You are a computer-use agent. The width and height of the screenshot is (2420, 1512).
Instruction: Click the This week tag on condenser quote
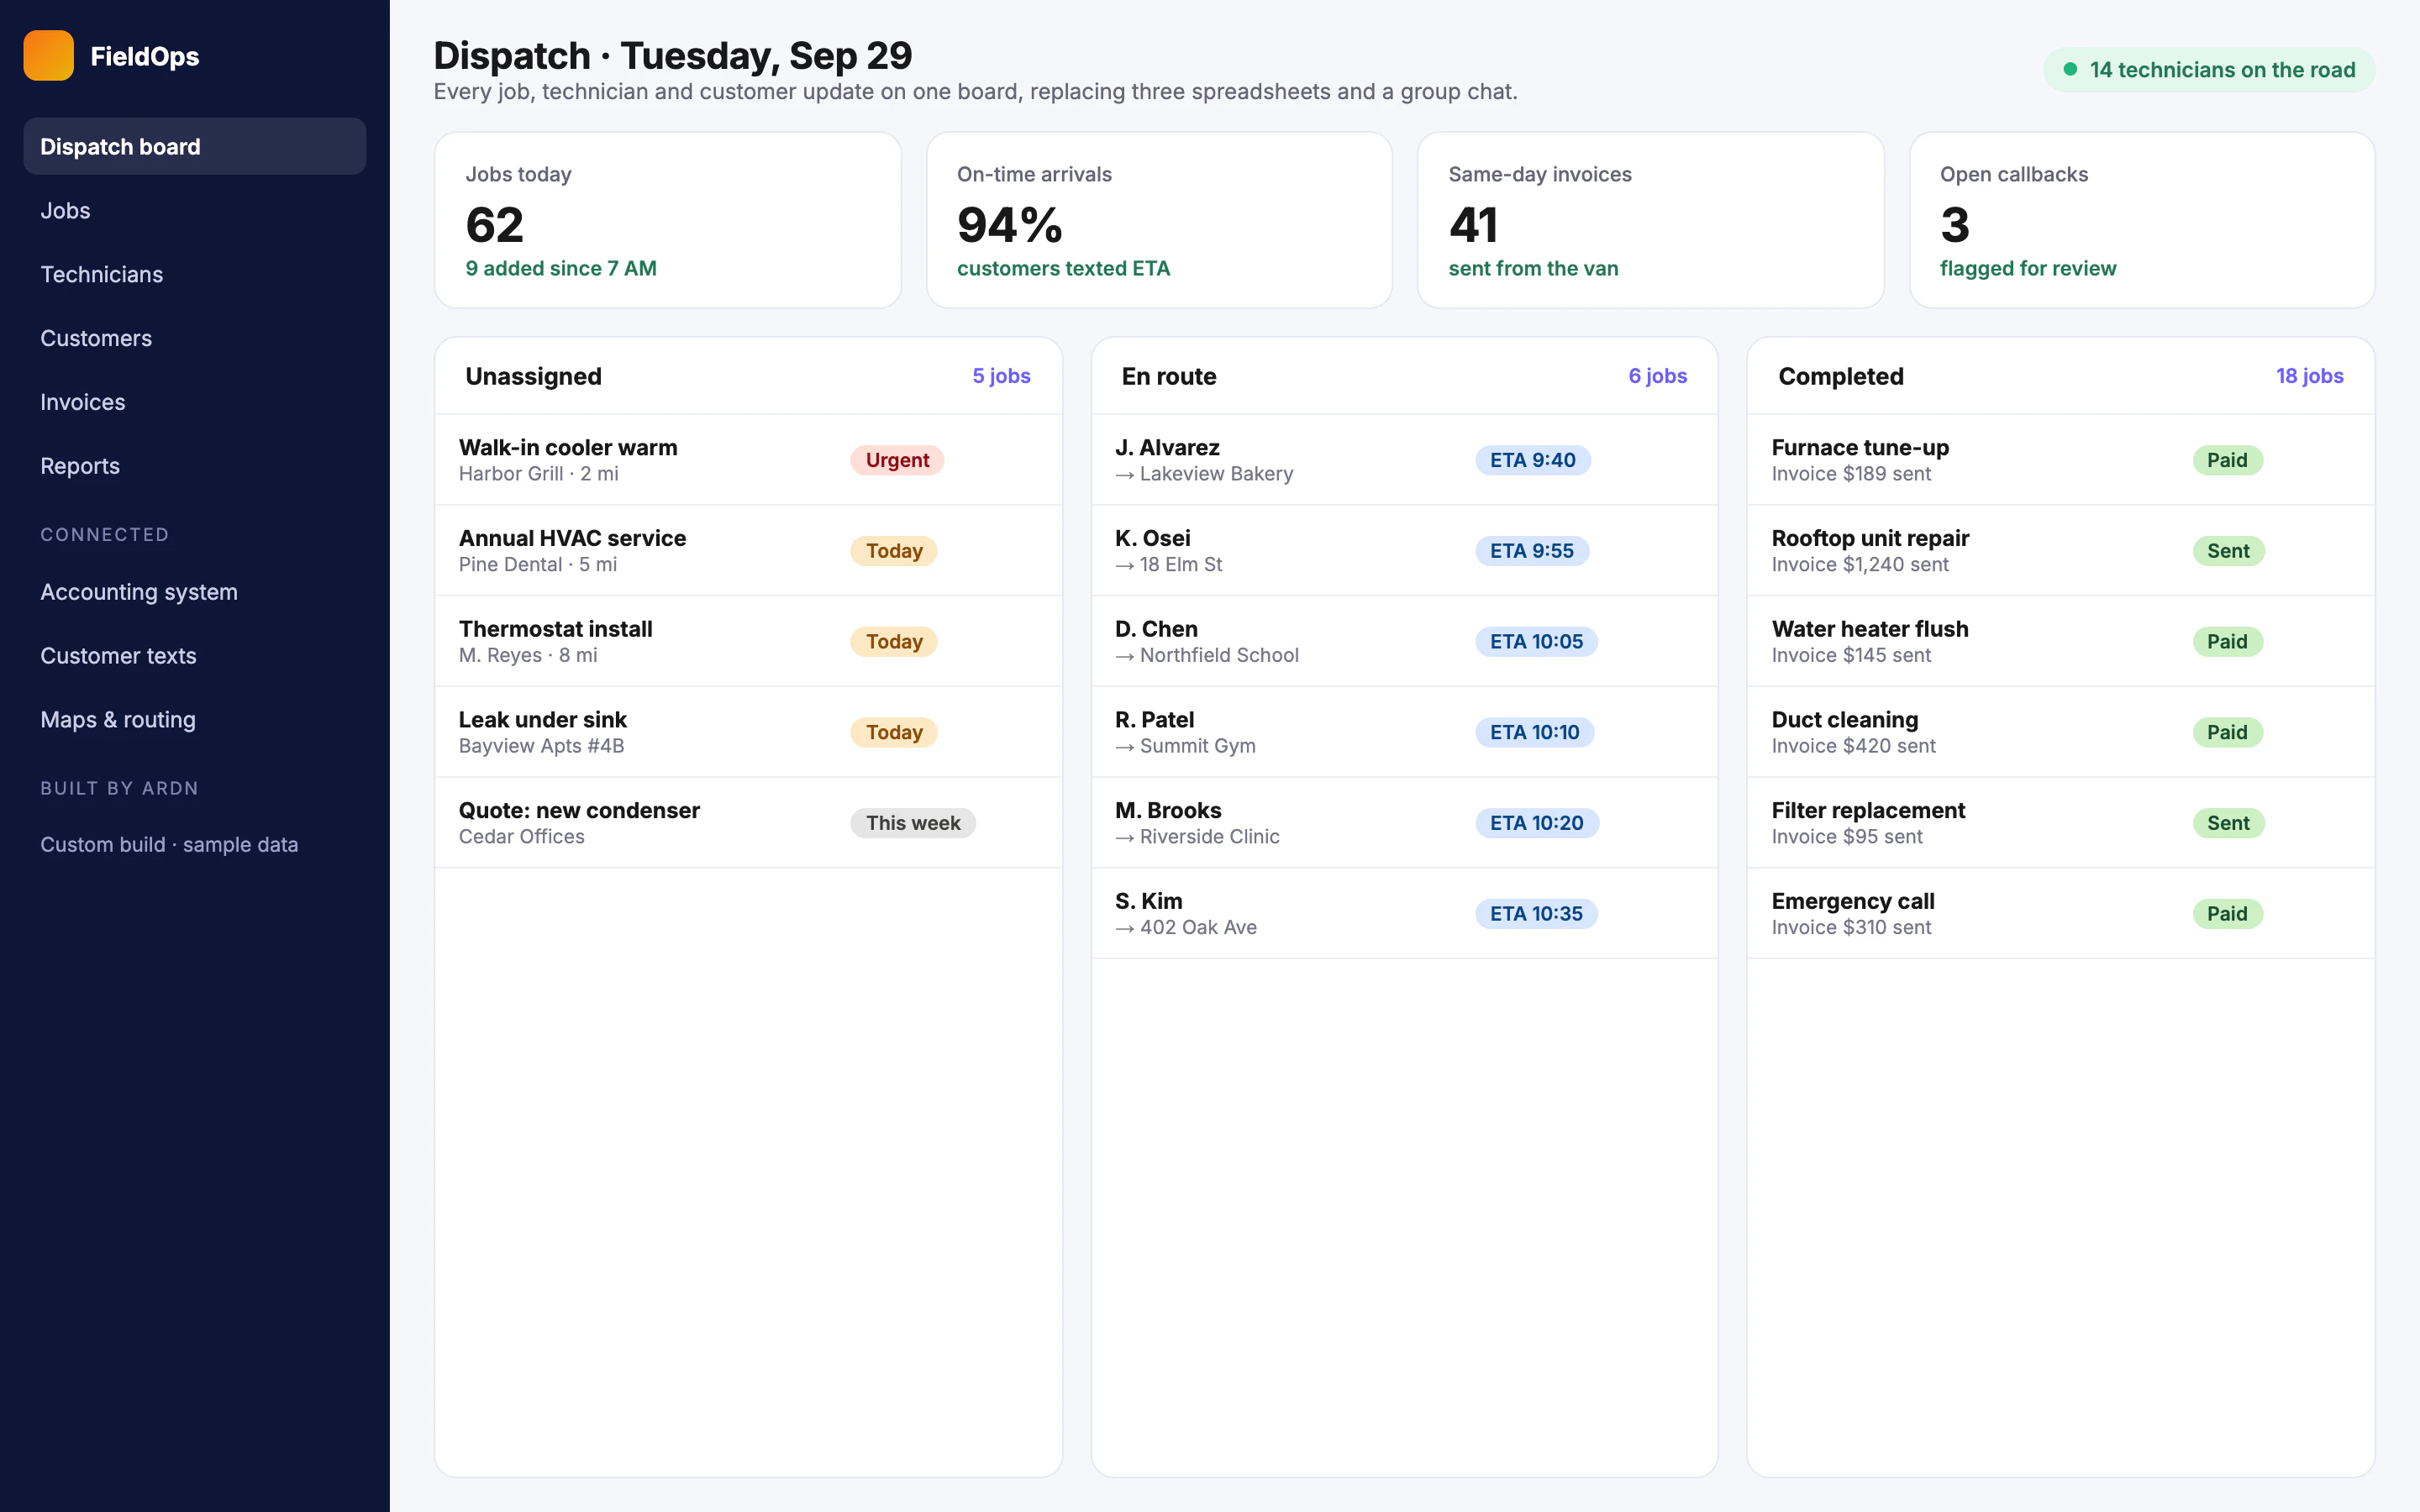point(913,823)
